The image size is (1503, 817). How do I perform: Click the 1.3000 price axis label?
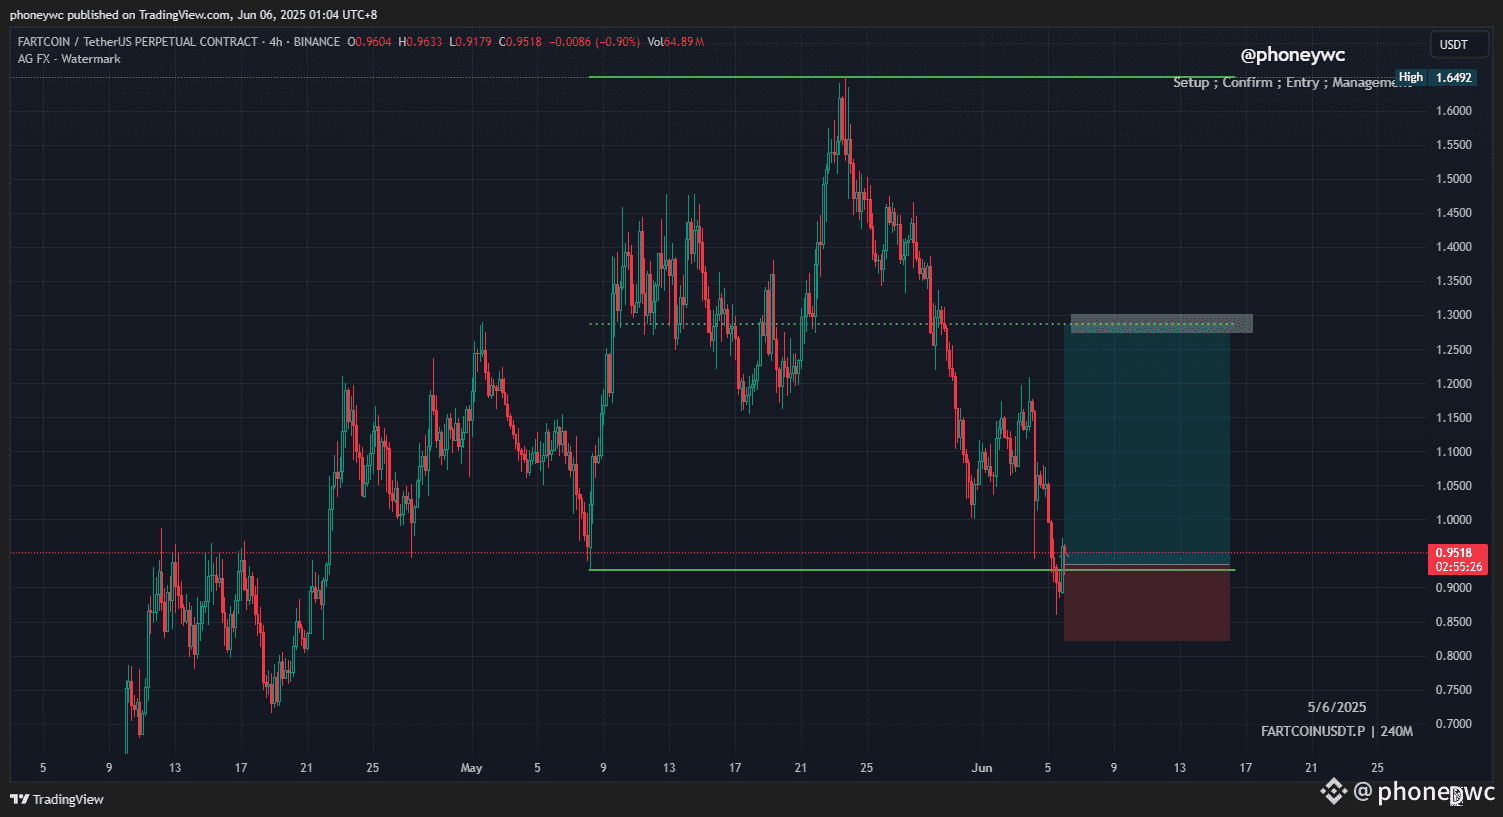[1454, 315]
